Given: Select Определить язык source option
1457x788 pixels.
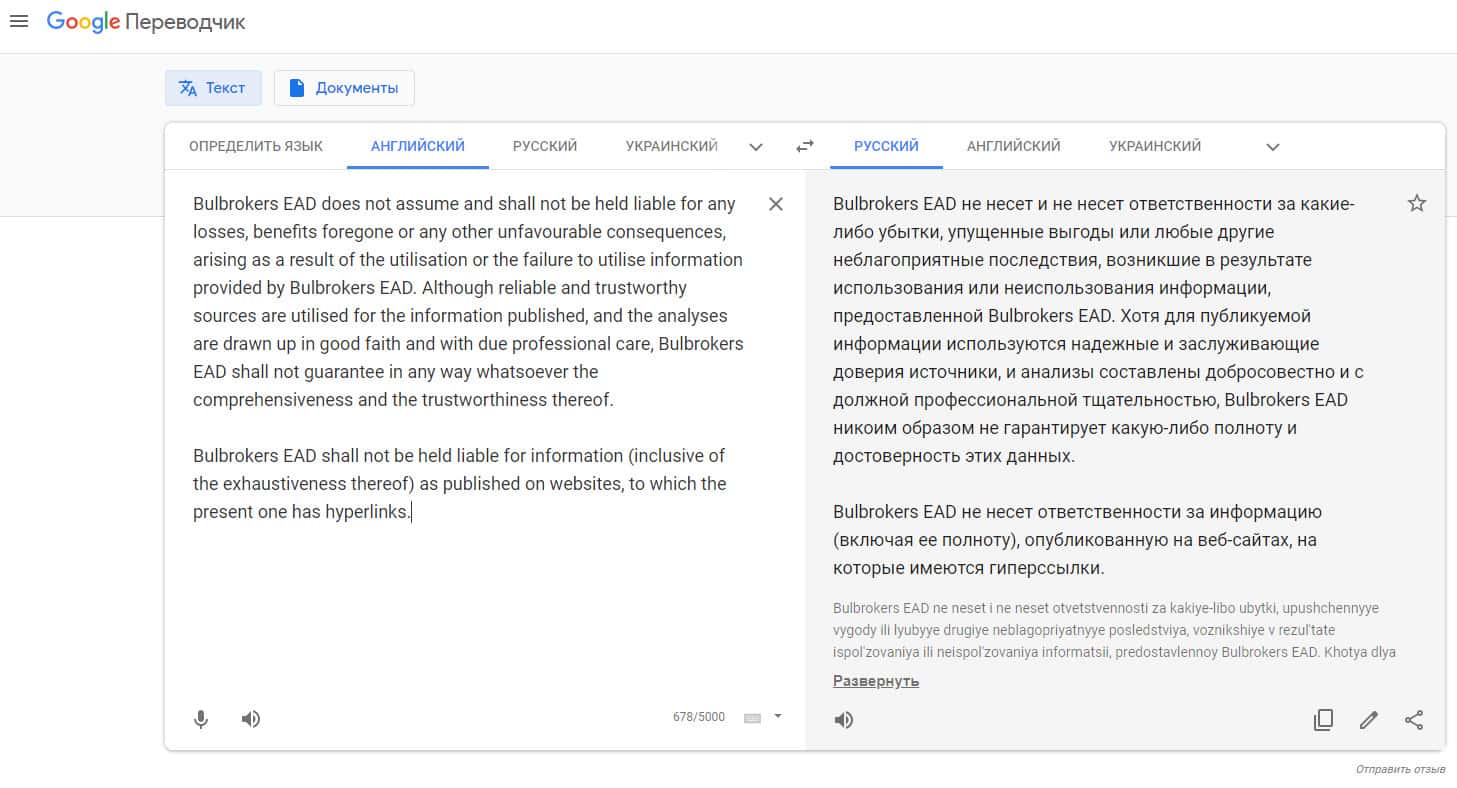Looking at the screenshot, I should (256, 146).
